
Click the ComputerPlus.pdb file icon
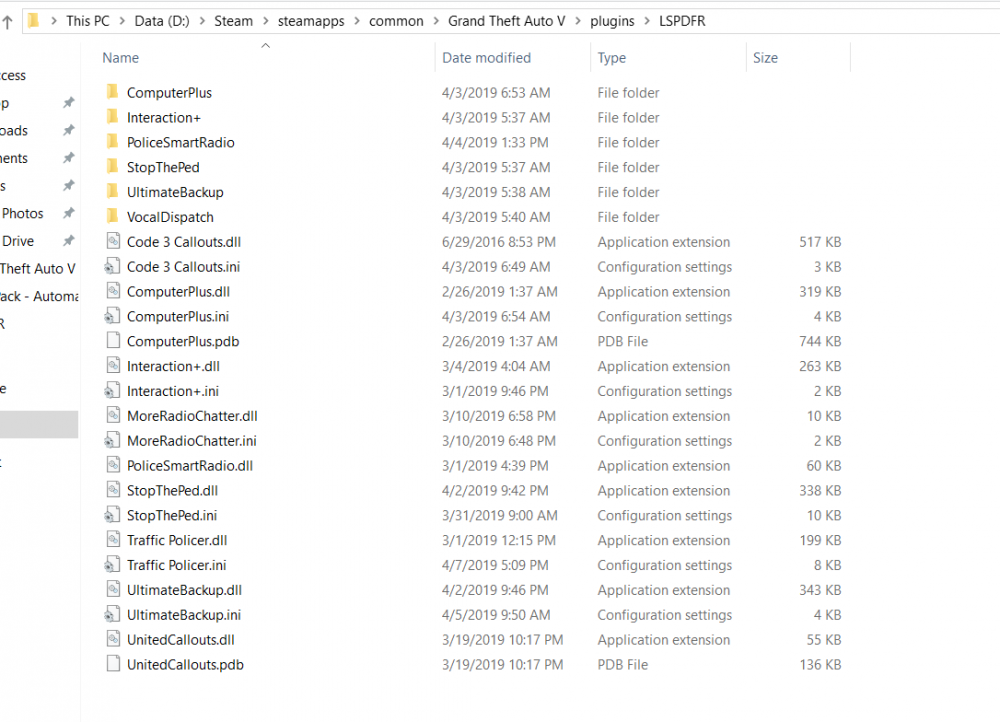(113, 341)
